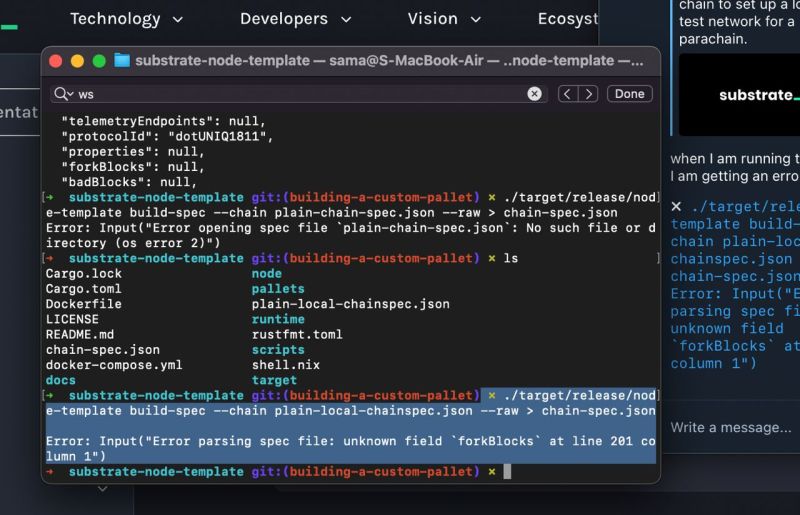Click the 'node' directory in ls listing
The image size is (800, 515).
[266, 274]
